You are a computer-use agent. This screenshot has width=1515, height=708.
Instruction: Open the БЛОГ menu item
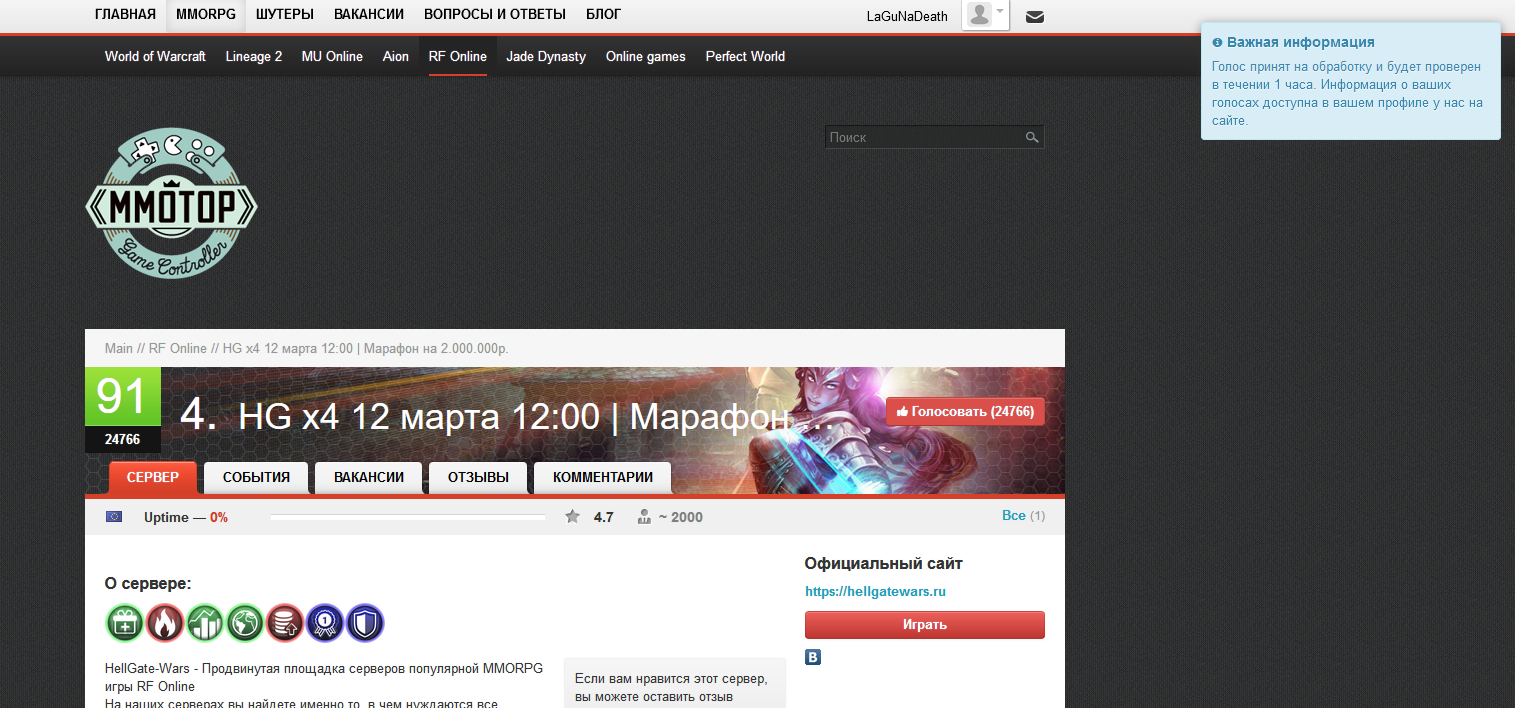click(x=603, y=14)
